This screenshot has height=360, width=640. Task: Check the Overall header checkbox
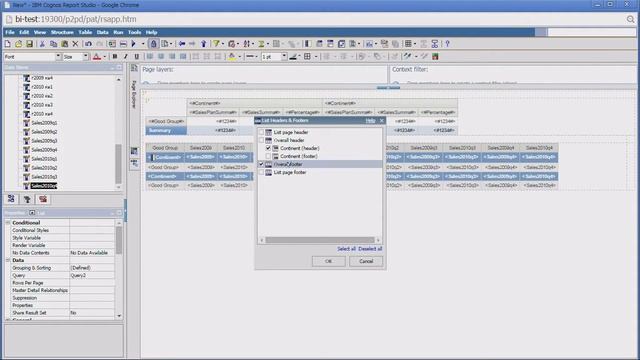(261, 140)
